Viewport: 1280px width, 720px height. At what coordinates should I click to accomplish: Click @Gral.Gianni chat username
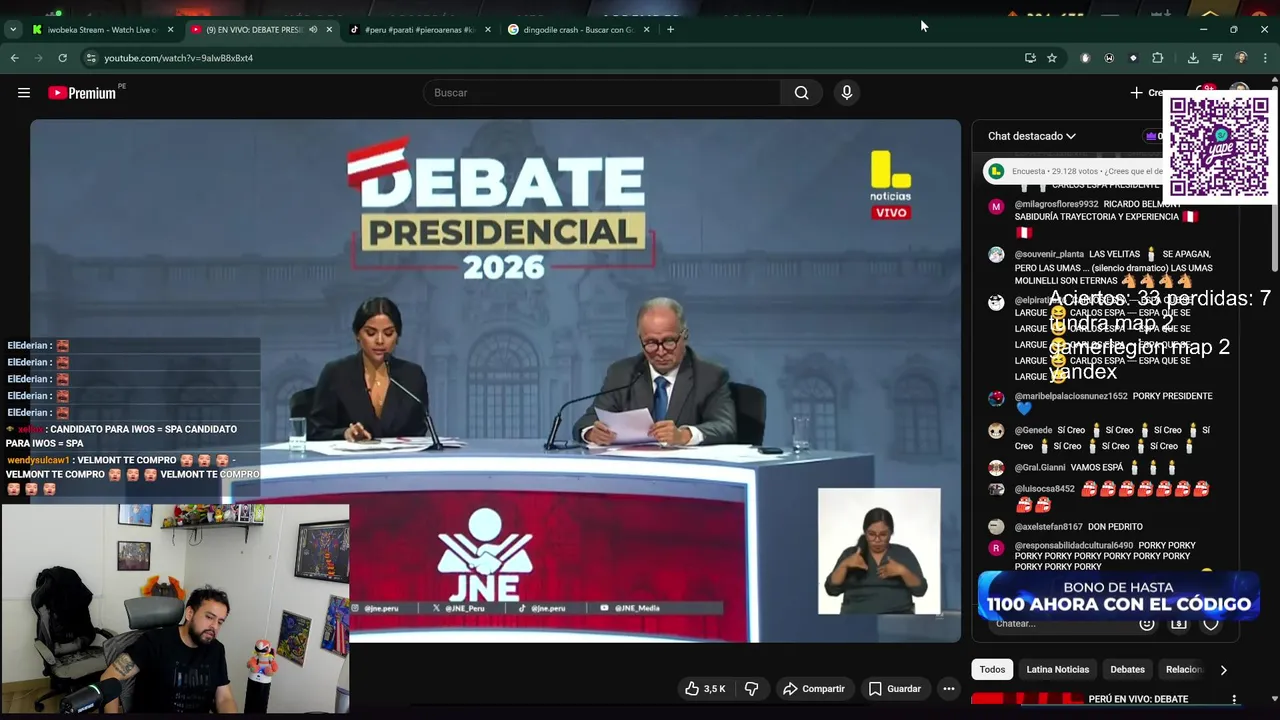tap(1040, 467)
